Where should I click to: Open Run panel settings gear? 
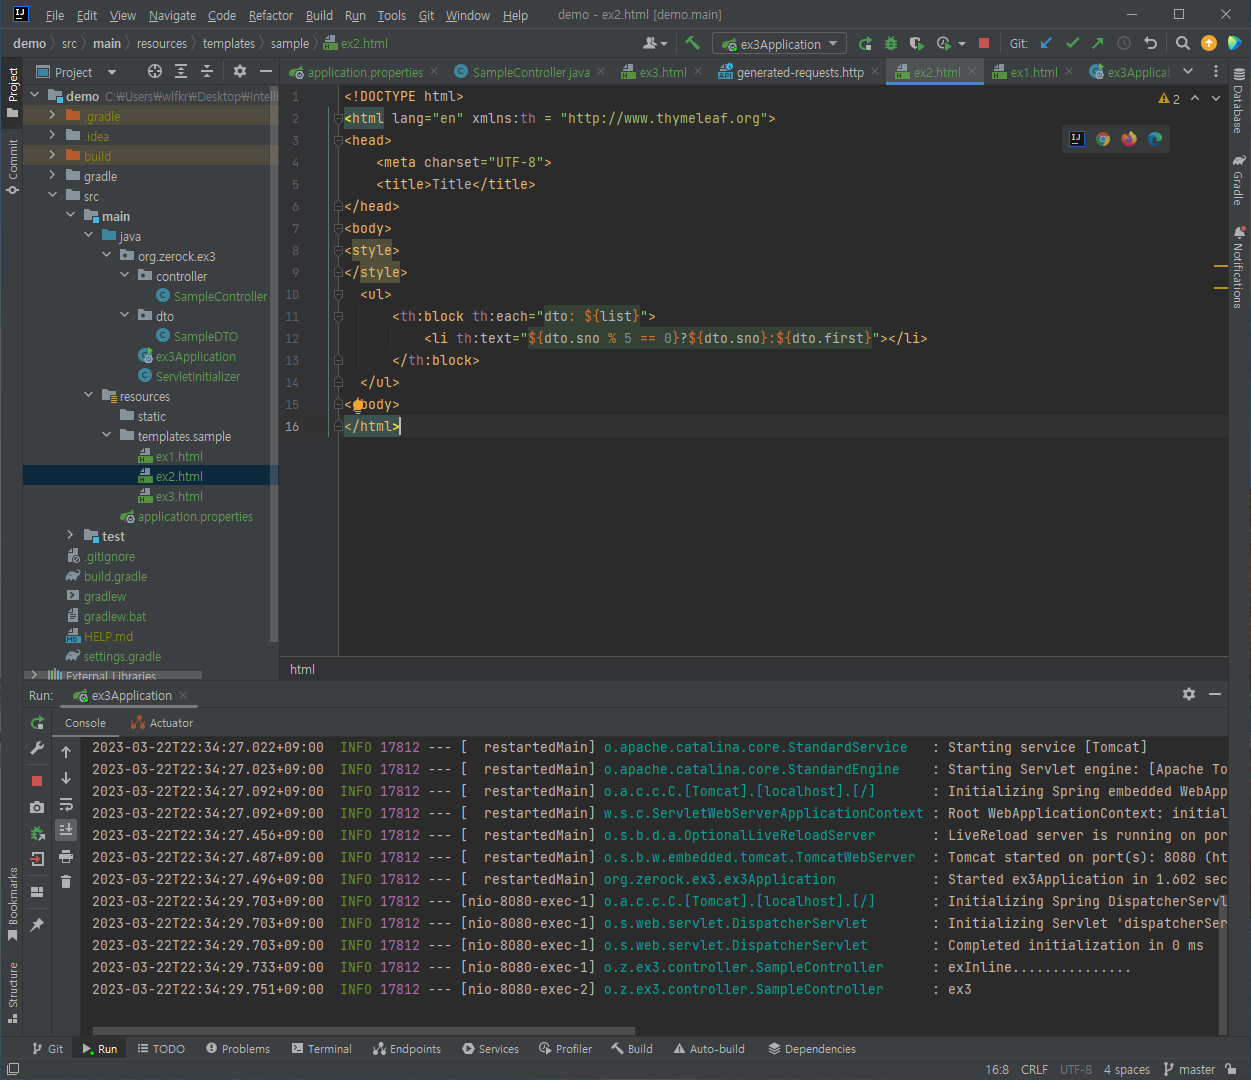(1189, 694)
